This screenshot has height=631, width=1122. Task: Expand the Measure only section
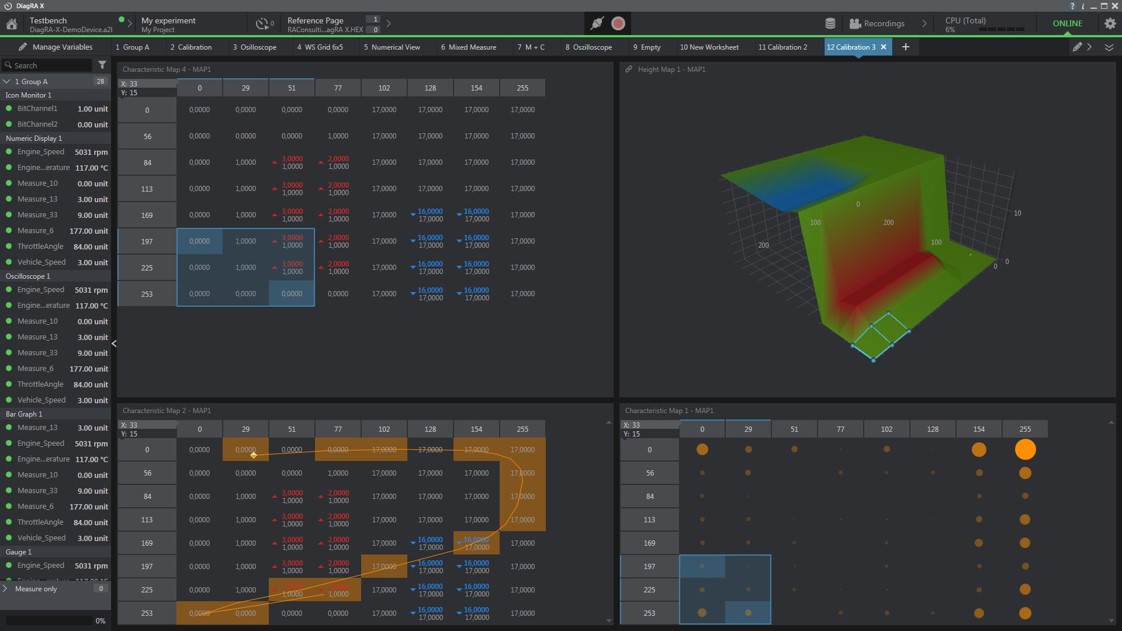pyautogui.click(x=6, y=589)
